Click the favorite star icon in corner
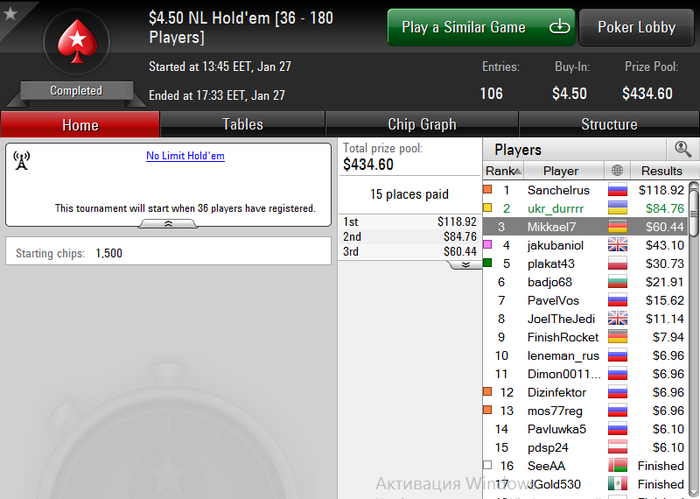The image size is (700, 499). (10, 13)
